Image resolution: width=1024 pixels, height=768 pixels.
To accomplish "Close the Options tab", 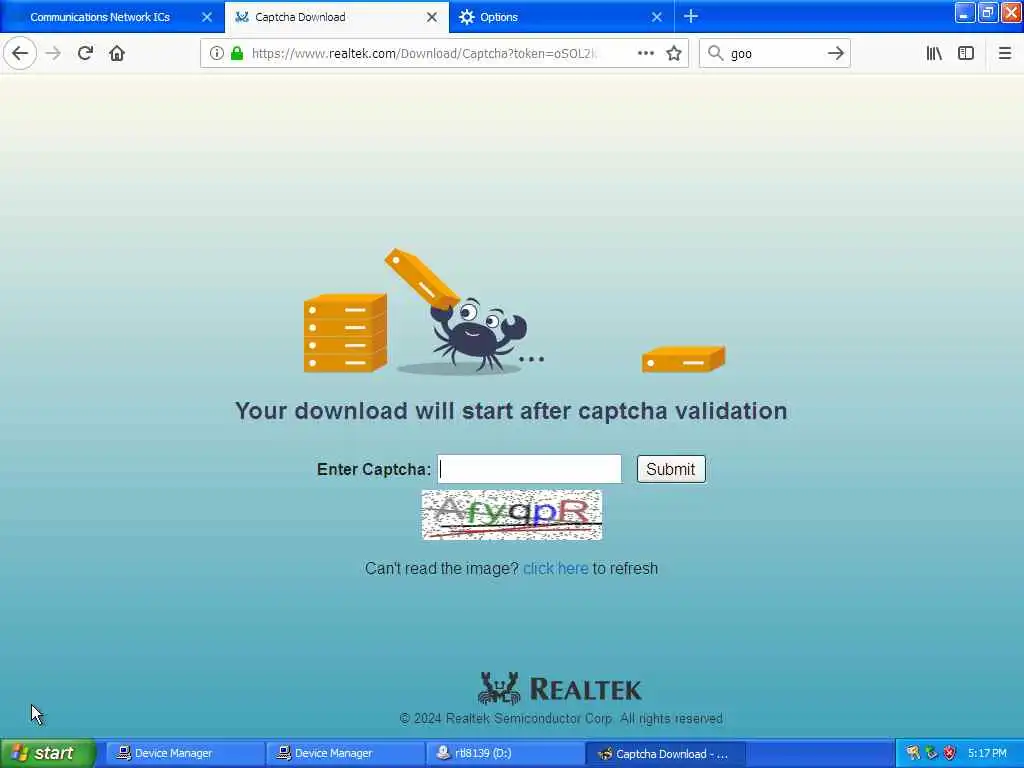I will (656, 17).
